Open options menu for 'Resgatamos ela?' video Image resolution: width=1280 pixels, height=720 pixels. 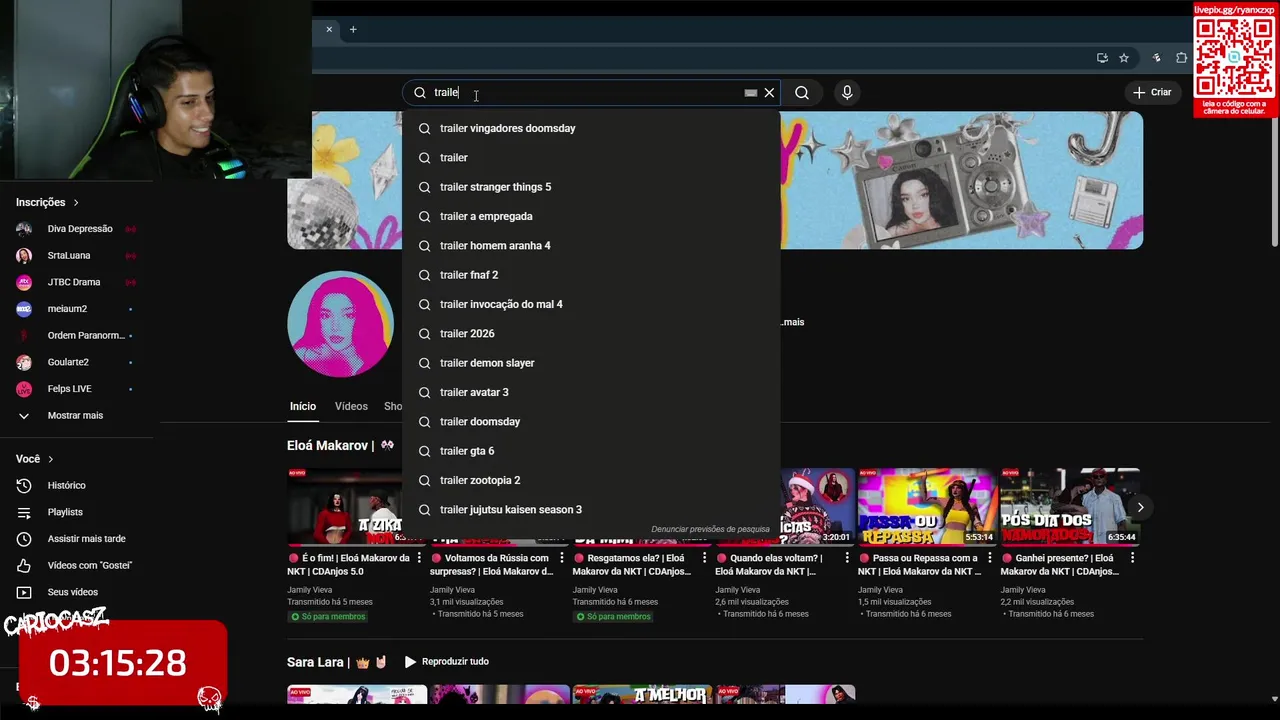(x=704, y=558)
